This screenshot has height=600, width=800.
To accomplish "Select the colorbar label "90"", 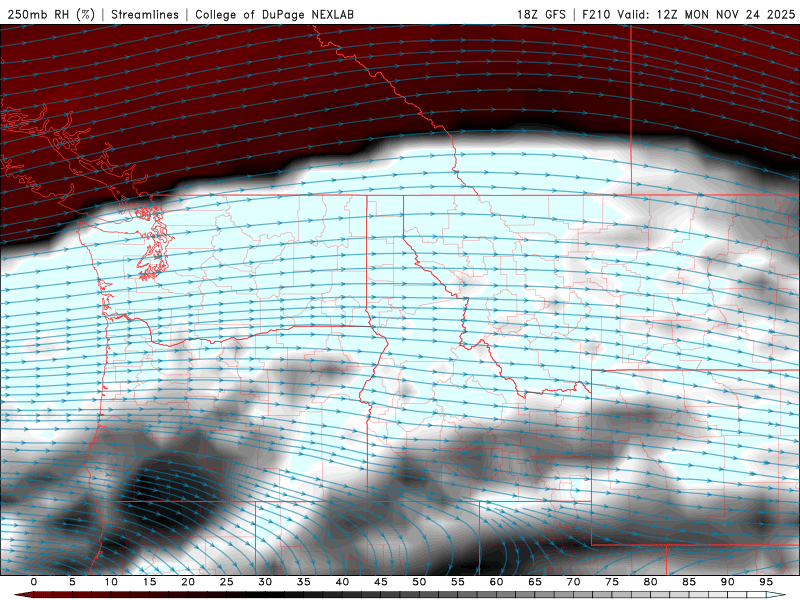I will pyautogui.click(x=728, y=582).
